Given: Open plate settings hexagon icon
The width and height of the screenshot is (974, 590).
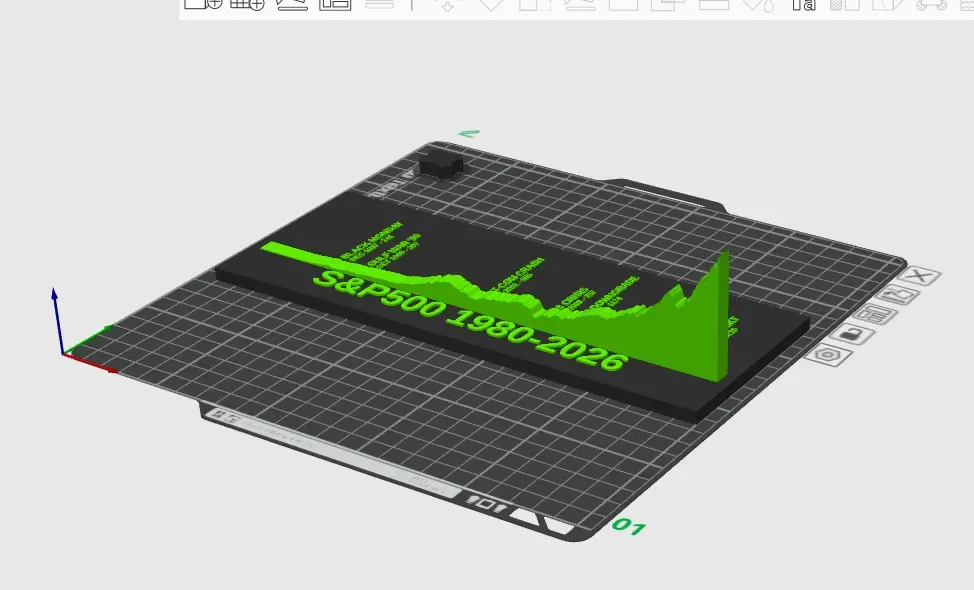Looking at the screenshot, I should [x=828, y=356].
